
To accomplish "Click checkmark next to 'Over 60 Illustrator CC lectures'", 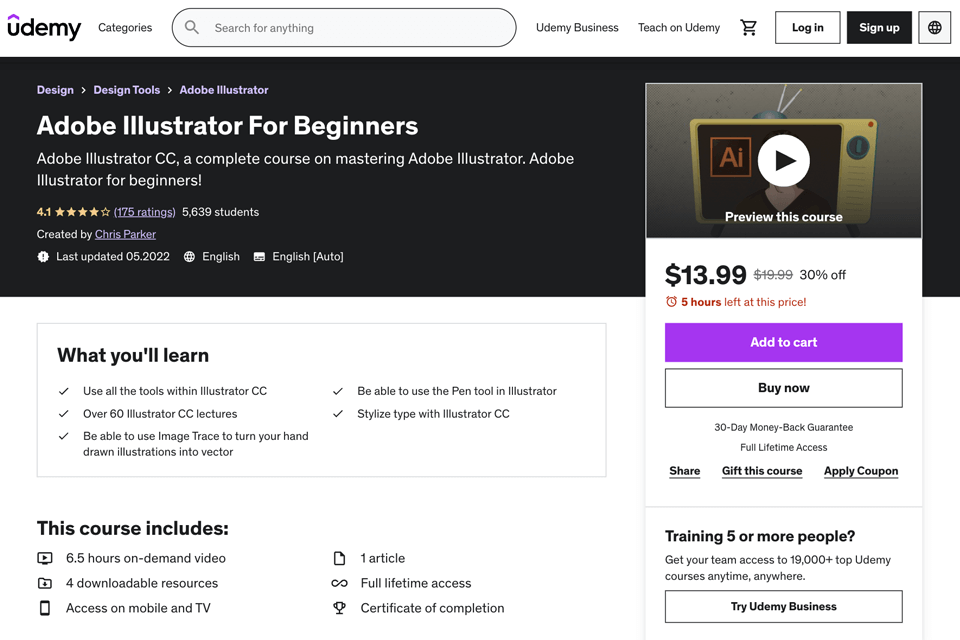I will point(63,414).
